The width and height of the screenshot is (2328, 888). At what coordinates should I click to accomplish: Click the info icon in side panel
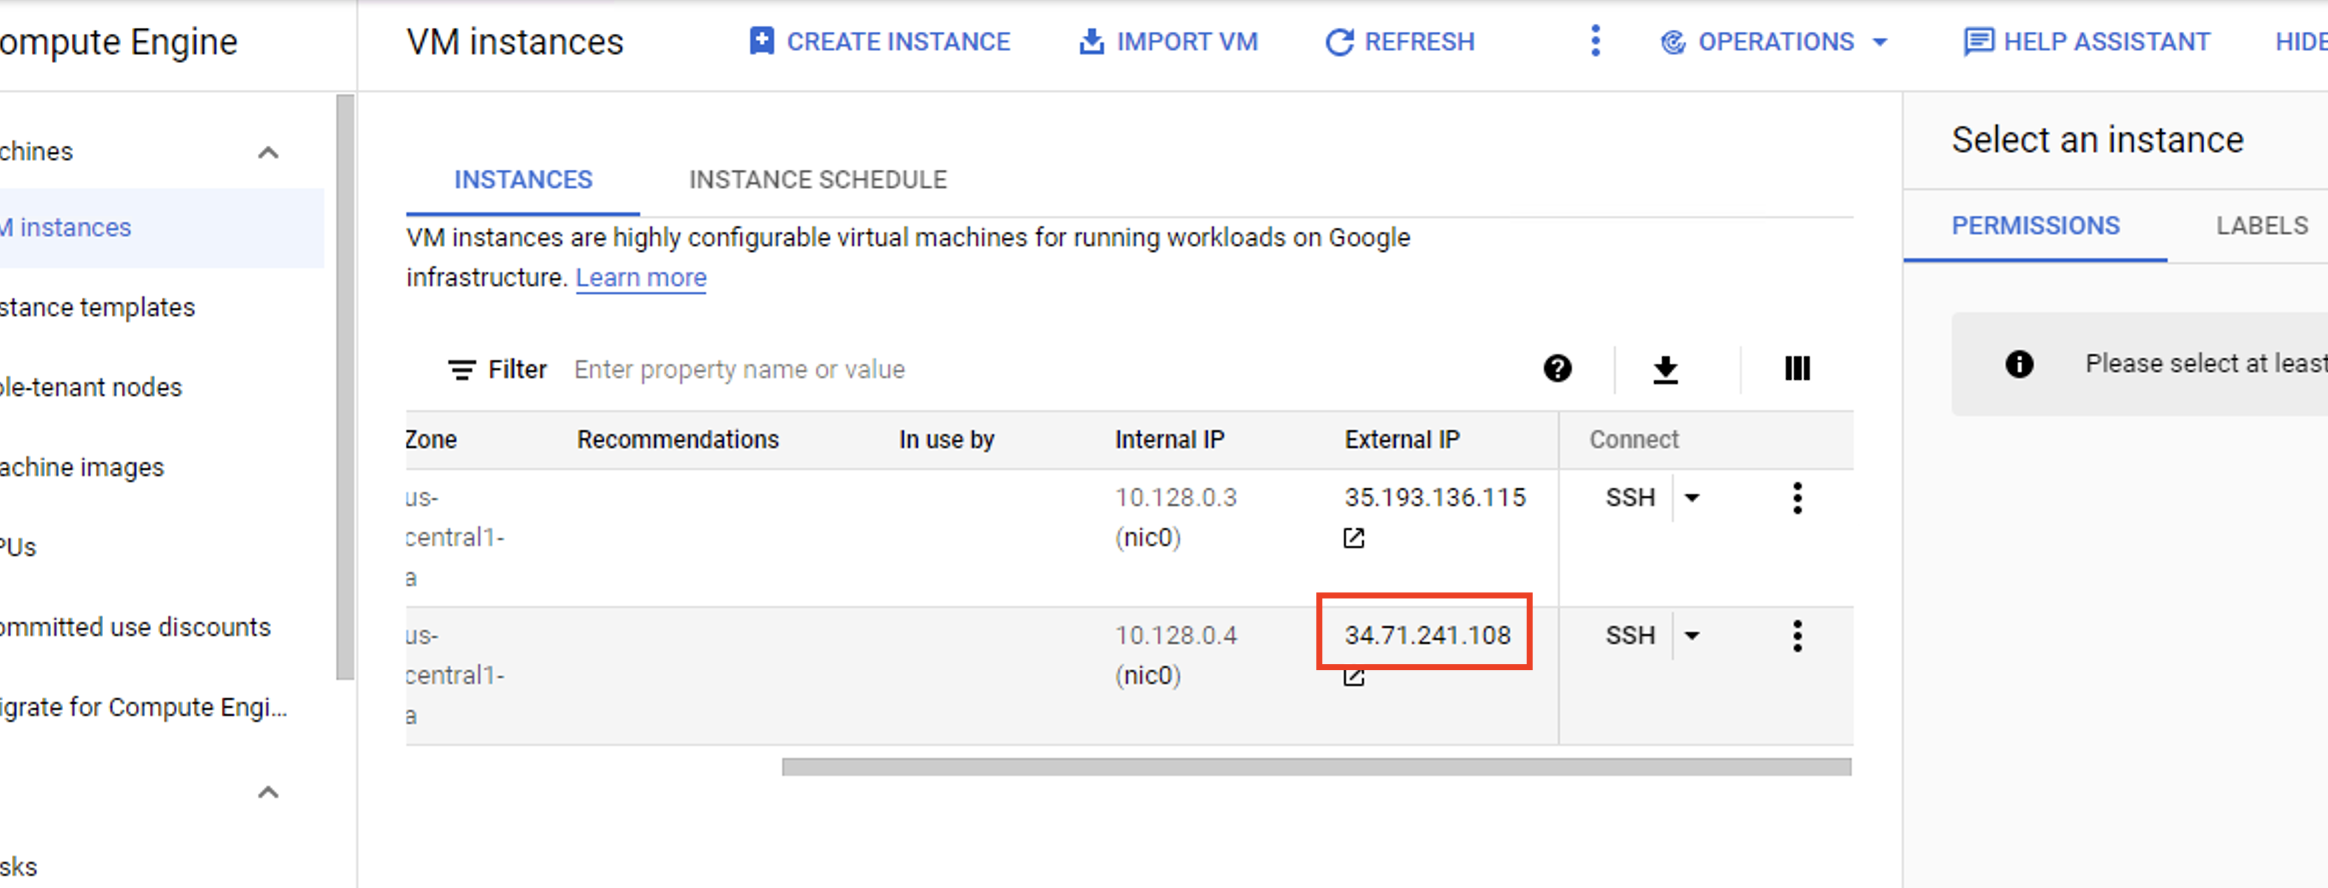[x=2019, y=364]
